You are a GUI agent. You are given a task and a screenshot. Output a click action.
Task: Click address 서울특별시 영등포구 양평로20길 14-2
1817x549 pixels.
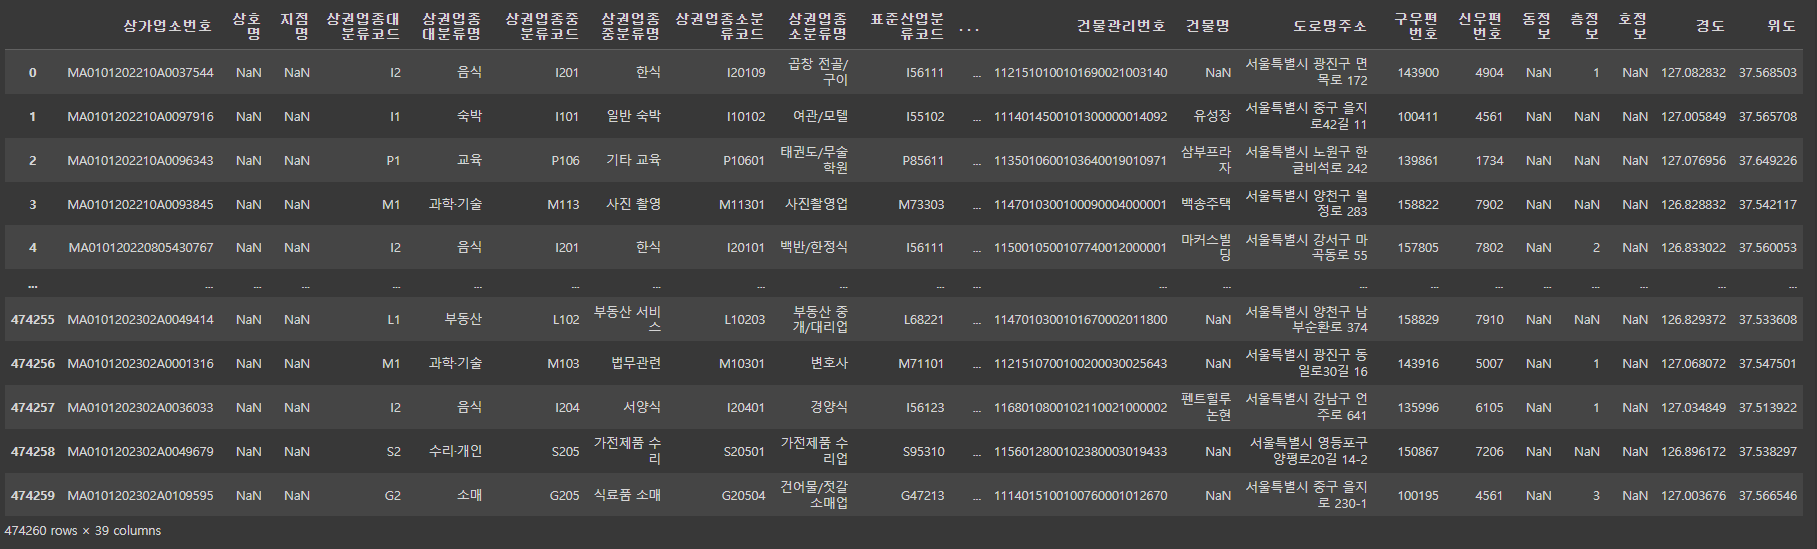[1308, 451]
